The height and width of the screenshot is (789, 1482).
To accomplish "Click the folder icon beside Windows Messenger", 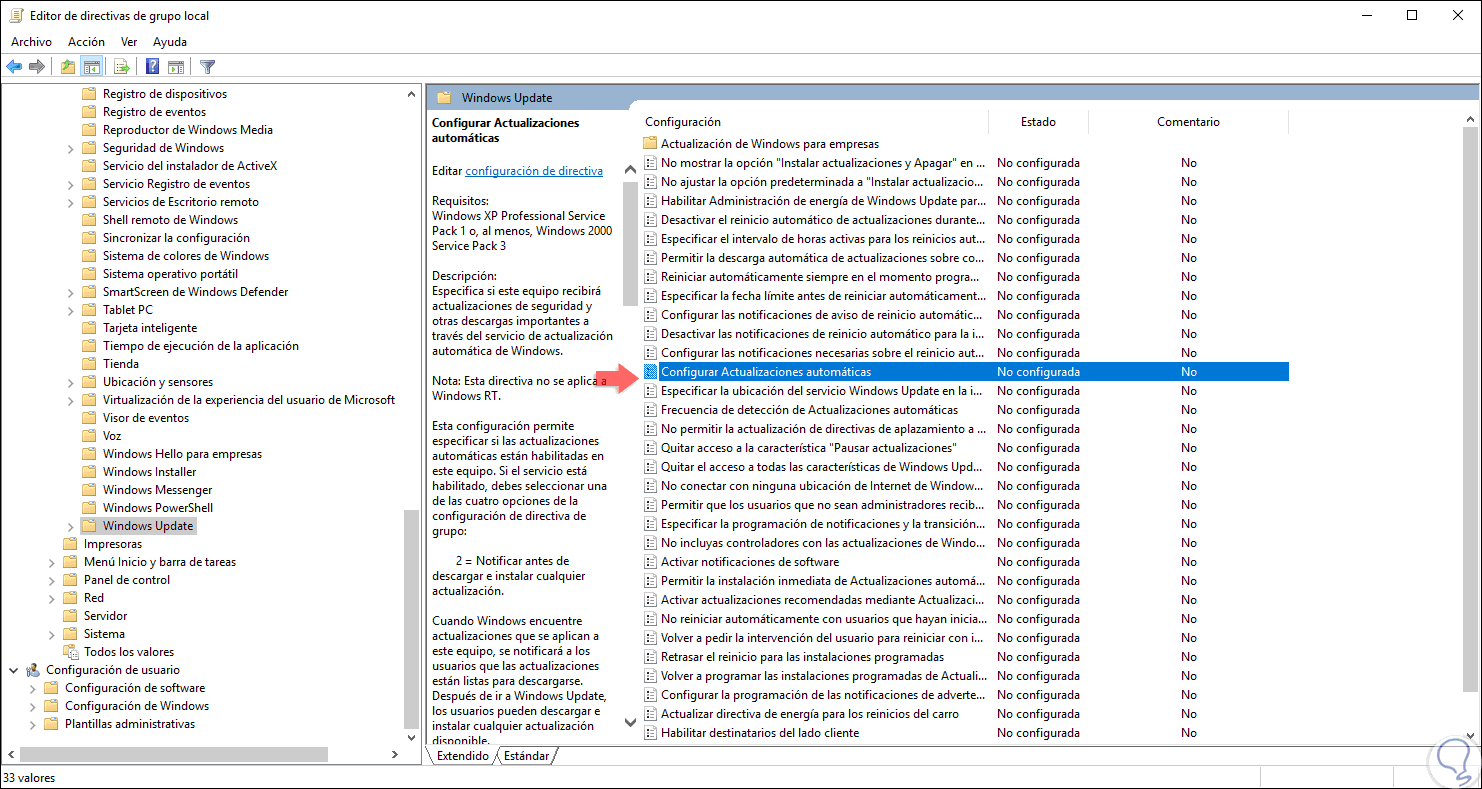I will 89,490.
